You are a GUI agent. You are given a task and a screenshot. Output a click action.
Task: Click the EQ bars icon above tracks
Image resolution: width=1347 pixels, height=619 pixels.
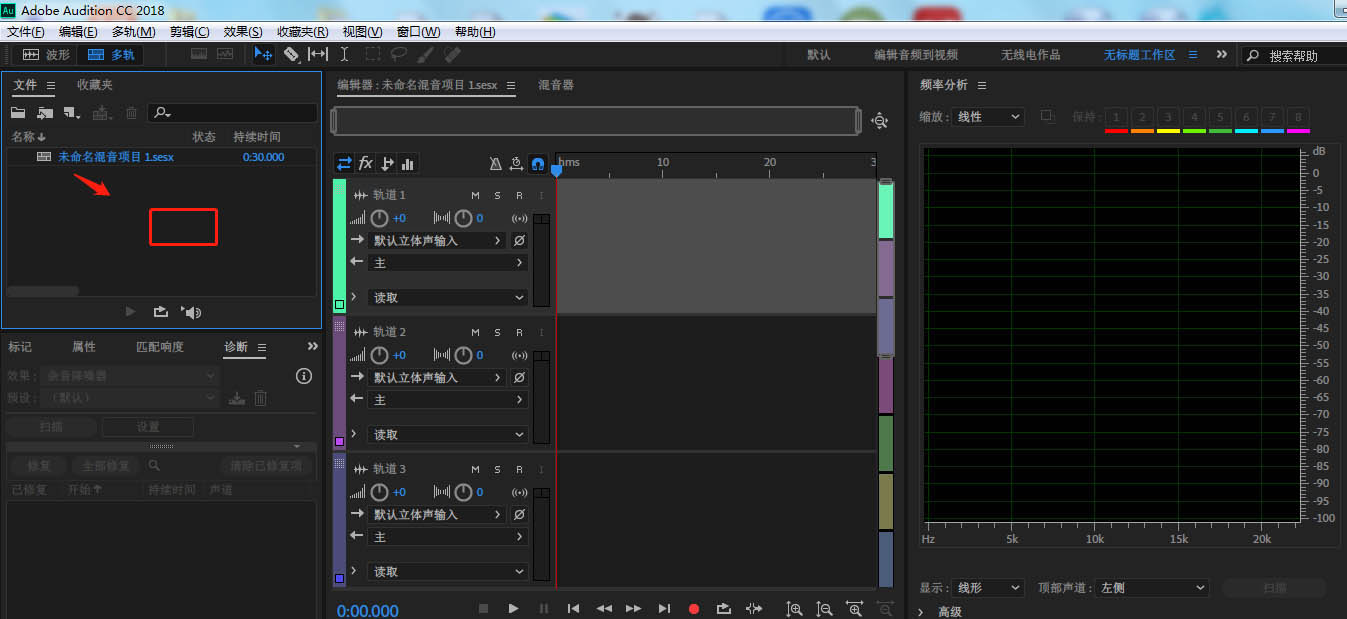pyautogui.click(x=408, y=163)
